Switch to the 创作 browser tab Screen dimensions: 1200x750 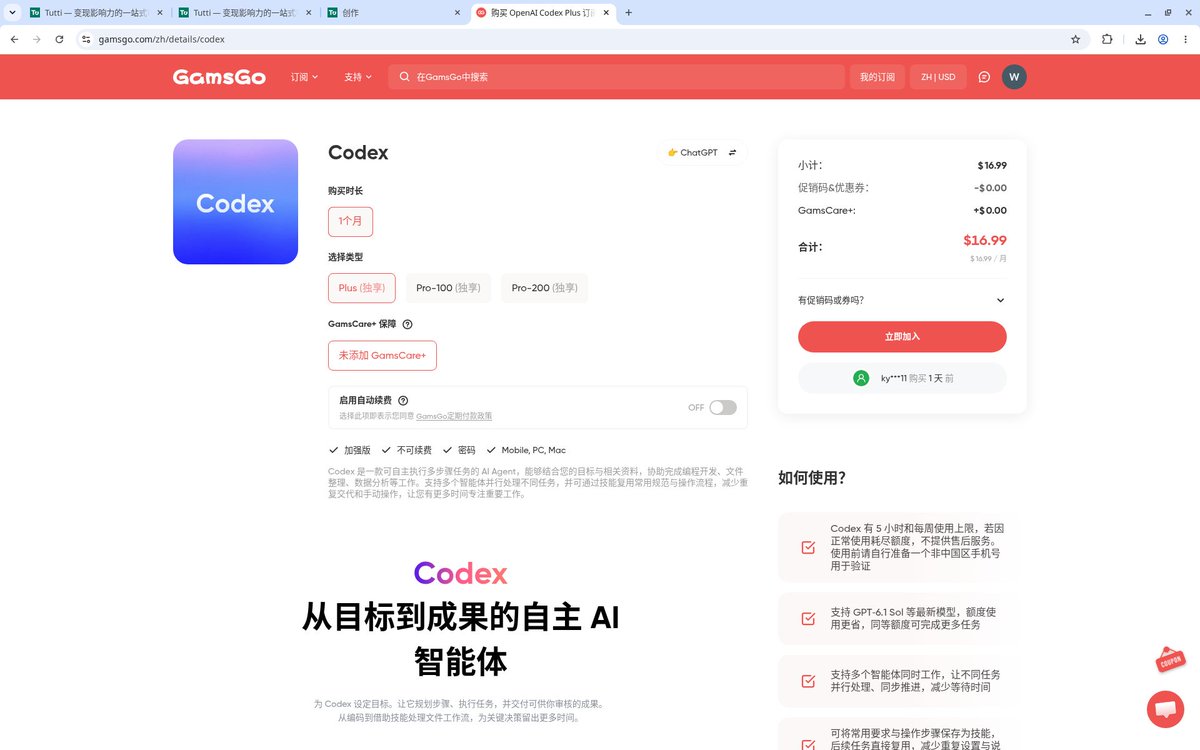[x=394, y=13]
